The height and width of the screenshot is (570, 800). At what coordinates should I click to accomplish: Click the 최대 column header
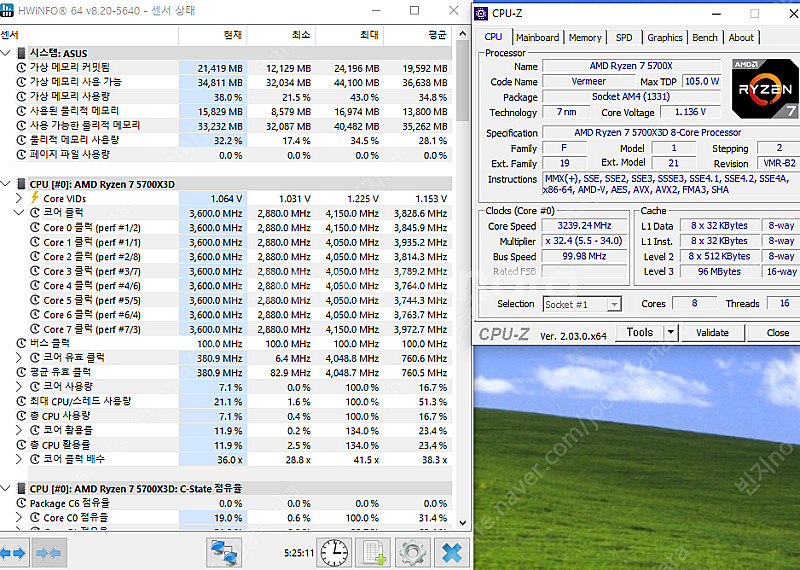[349, 35]
